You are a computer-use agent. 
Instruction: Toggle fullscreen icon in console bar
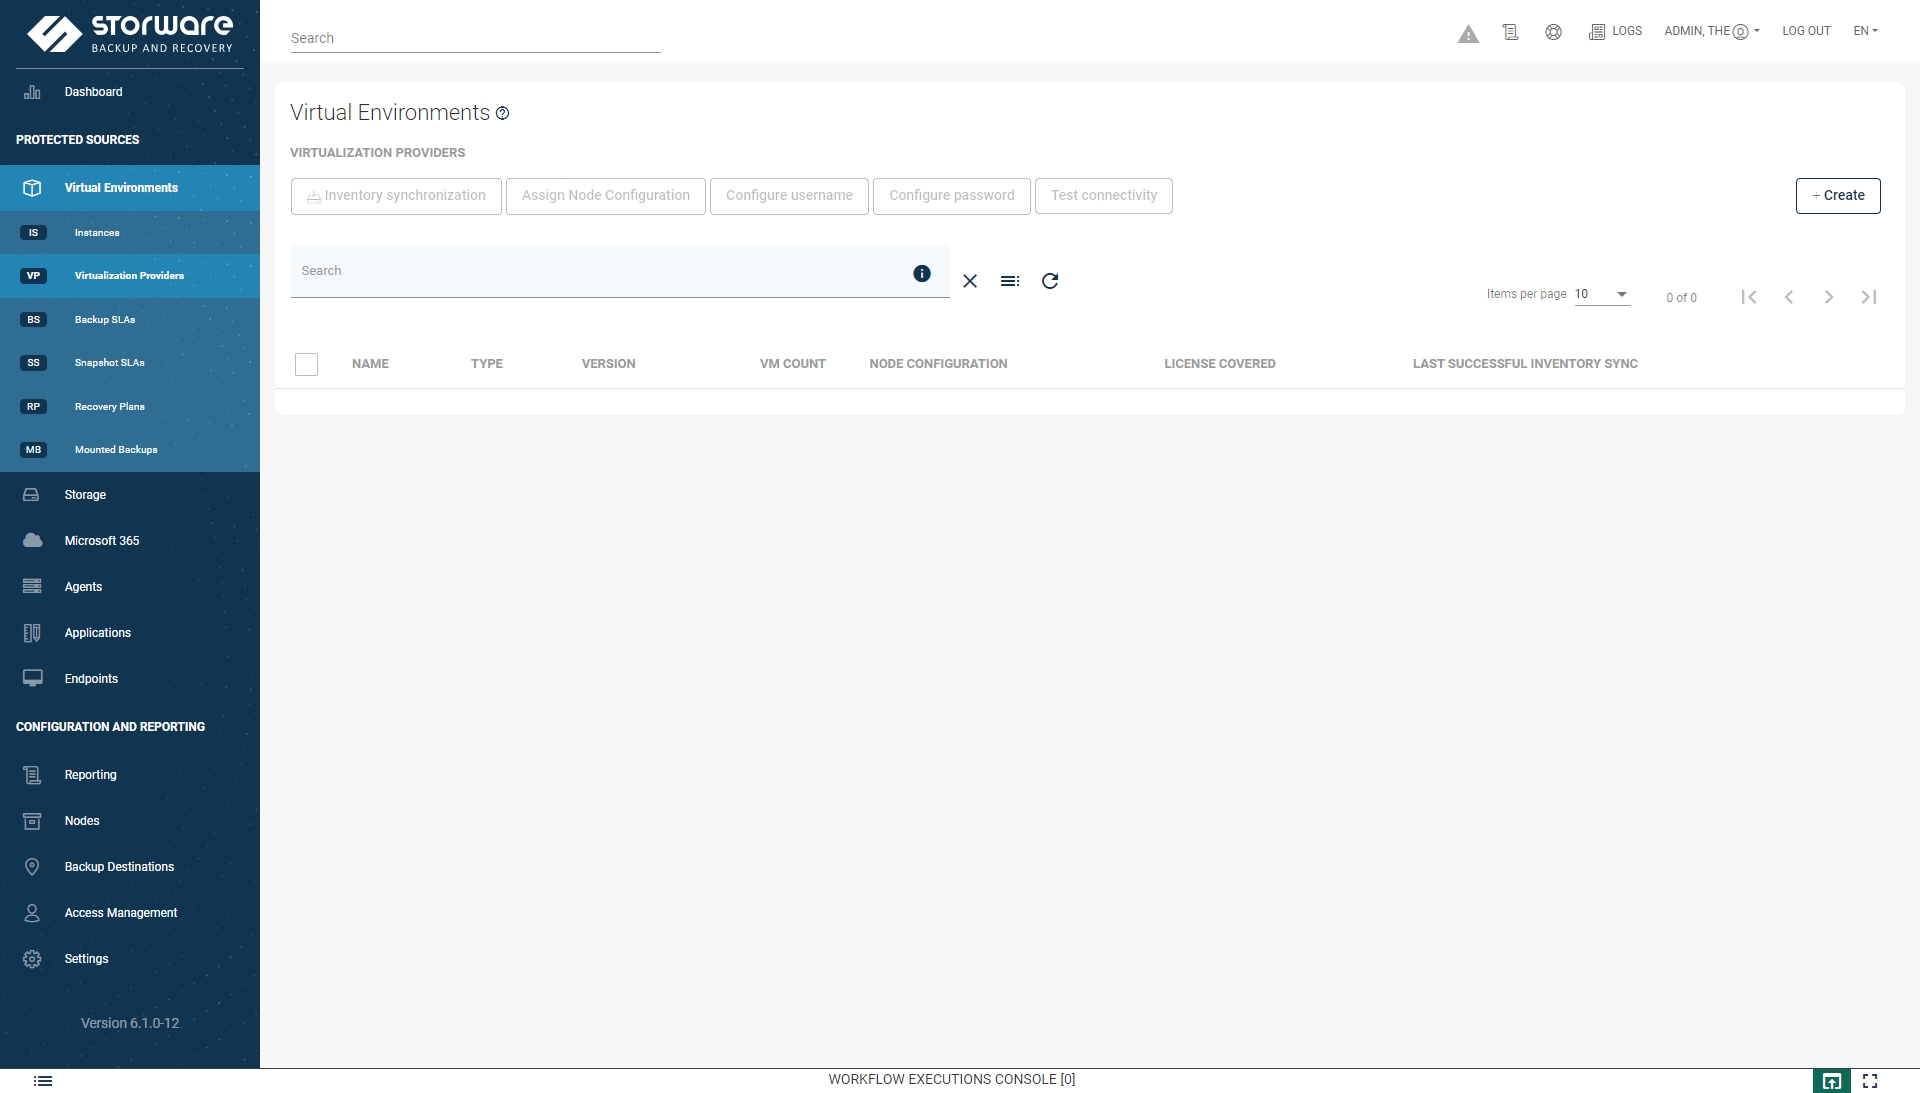coord(1870,1081)
